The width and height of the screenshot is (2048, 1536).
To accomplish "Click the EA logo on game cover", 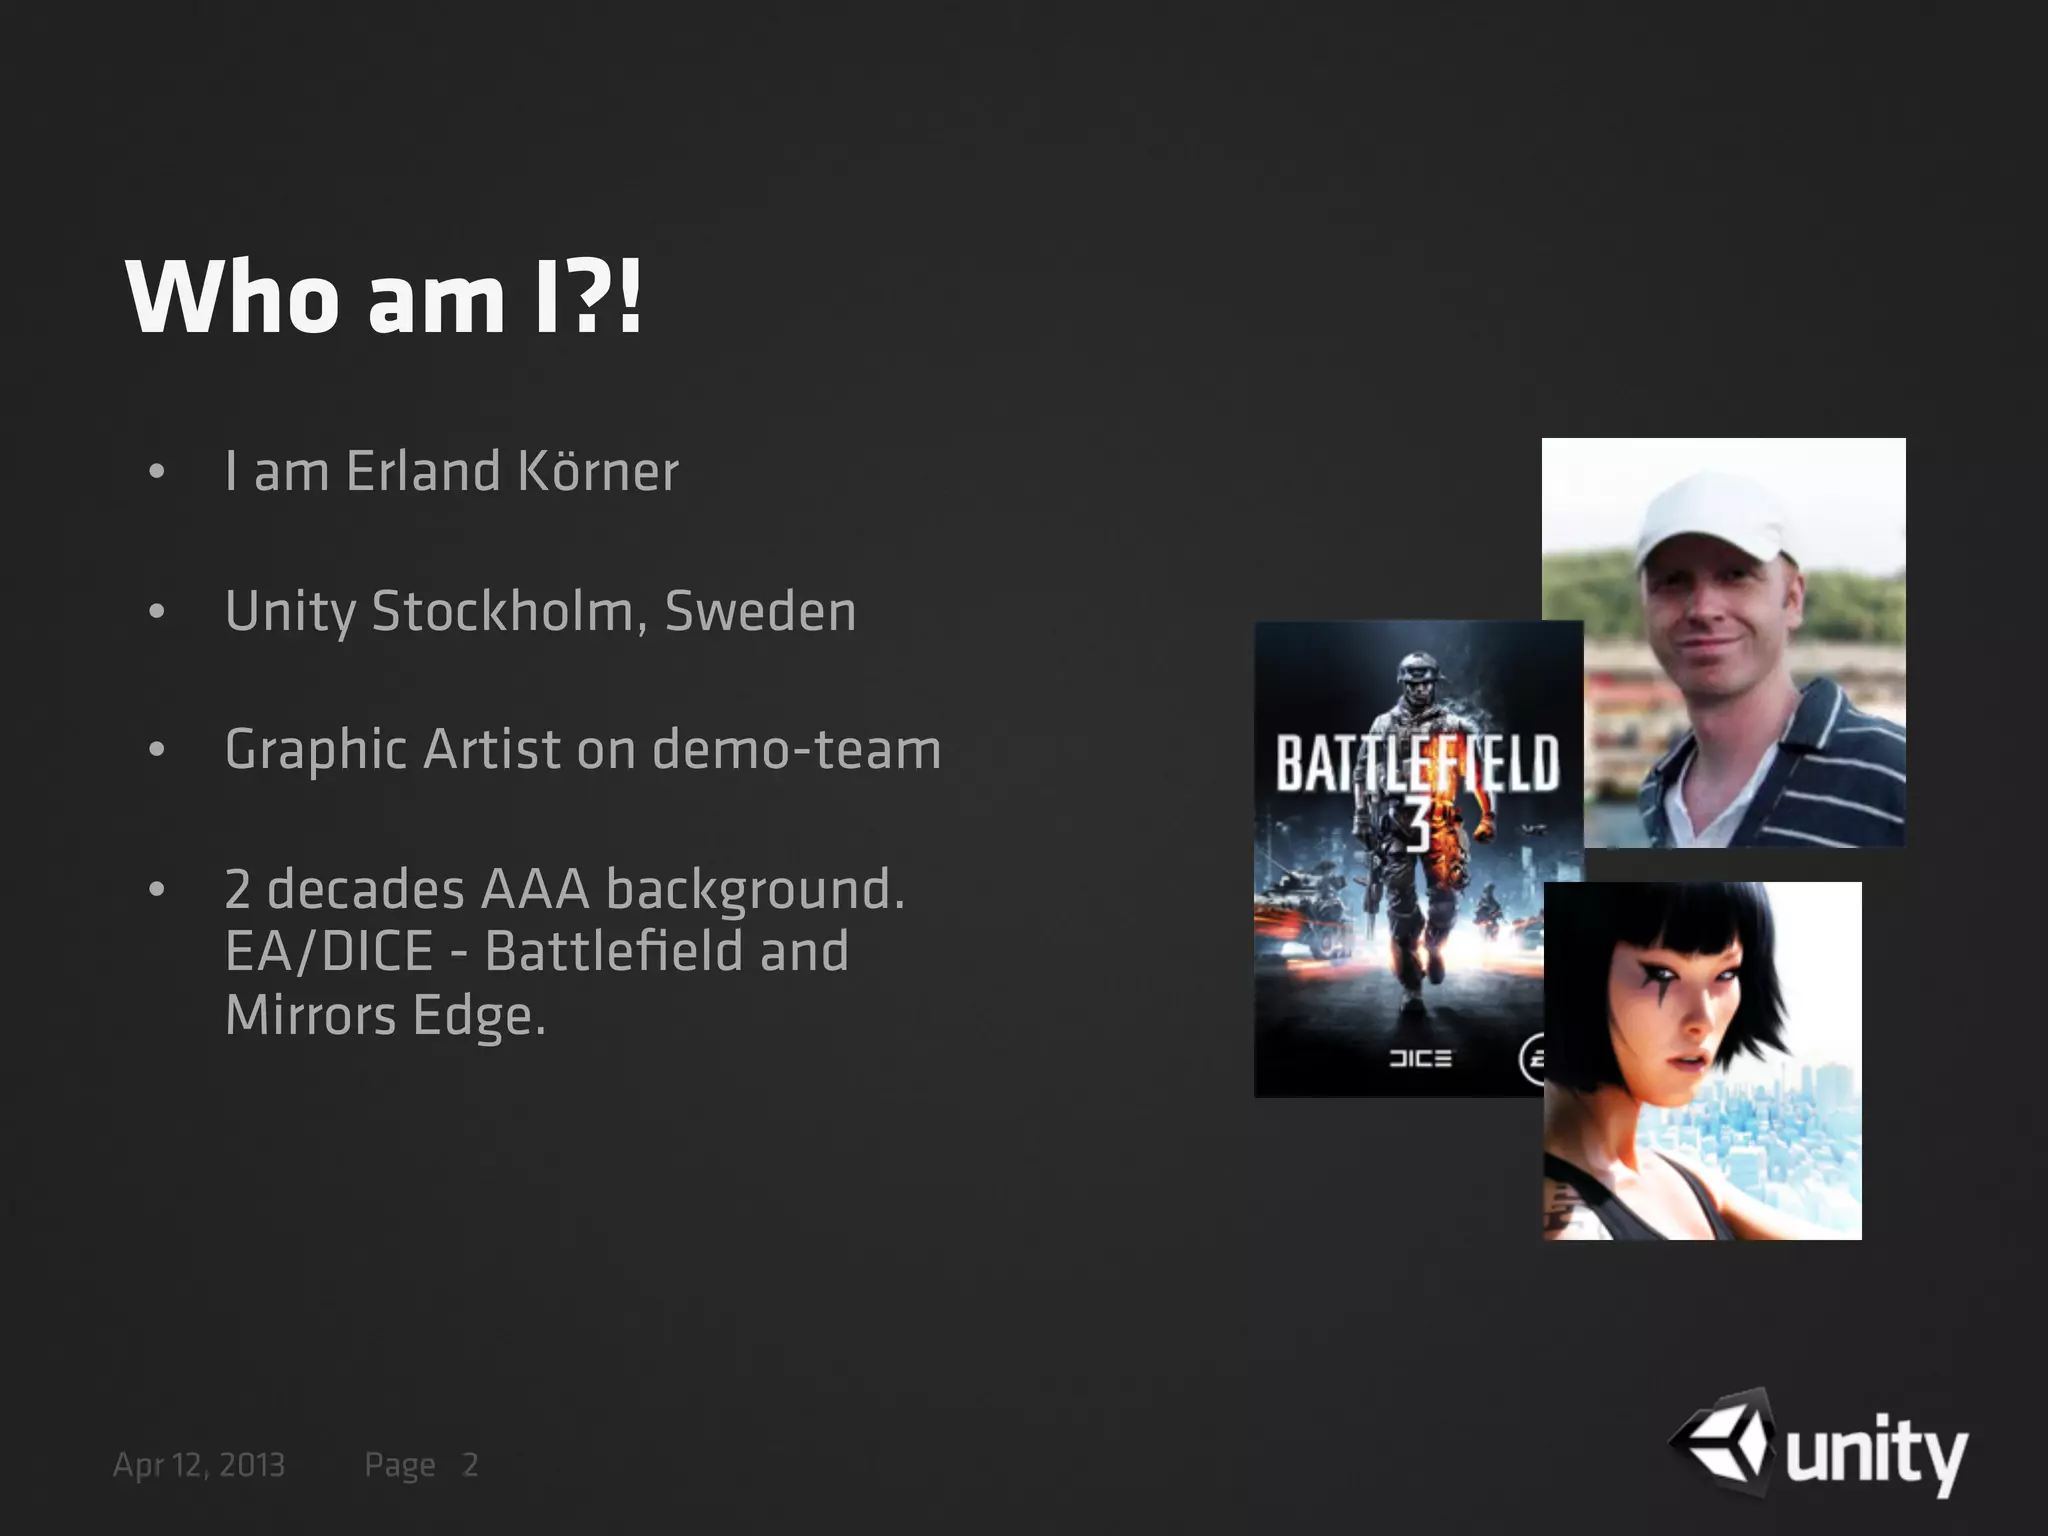I will (x=1532, y=1060).
